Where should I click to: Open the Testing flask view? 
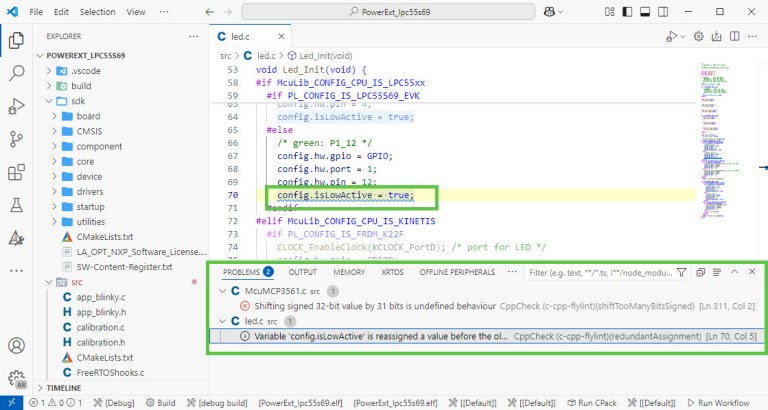pyautogui.click(x=16, y=205)
